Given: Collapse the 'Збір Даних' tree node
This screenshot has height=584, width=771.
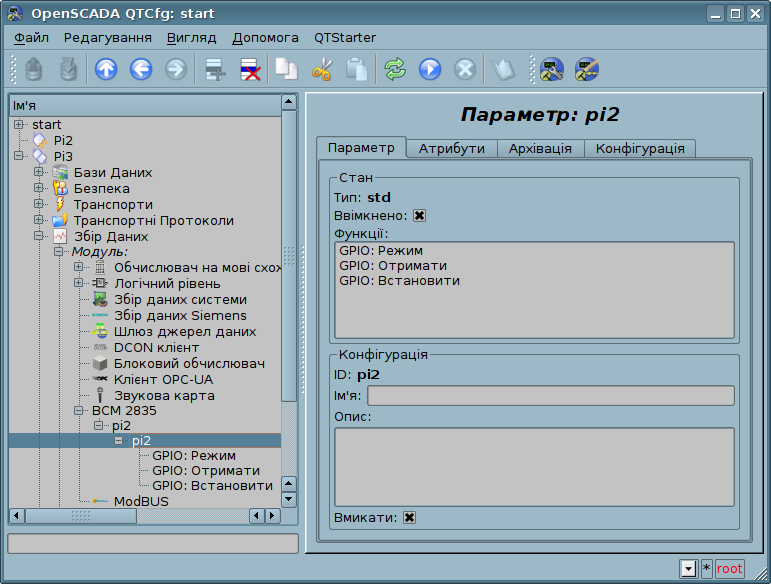Looking at the screenshot, I should point(39,237).
